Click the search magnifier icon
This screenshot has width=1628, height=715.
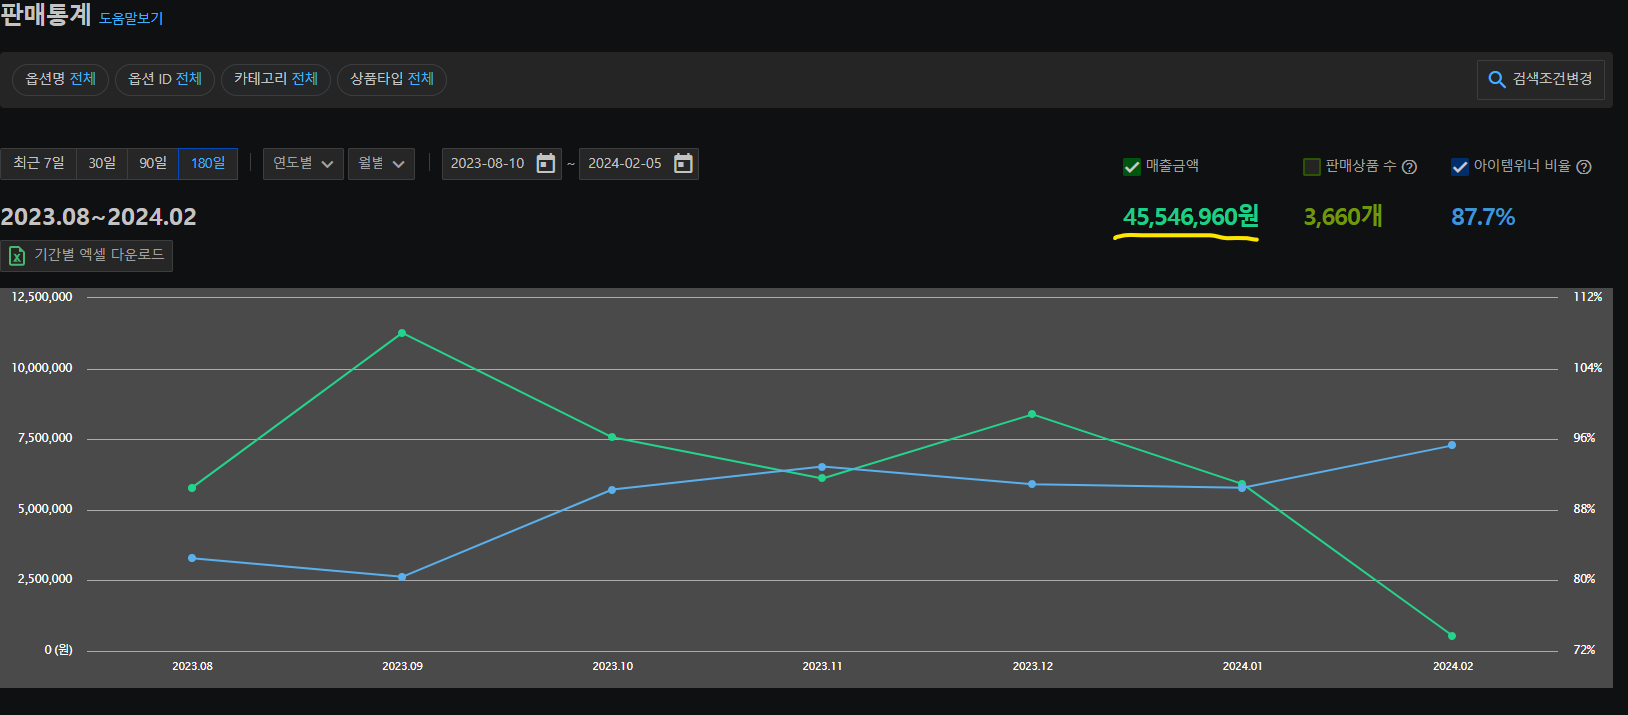point(1497,80)
